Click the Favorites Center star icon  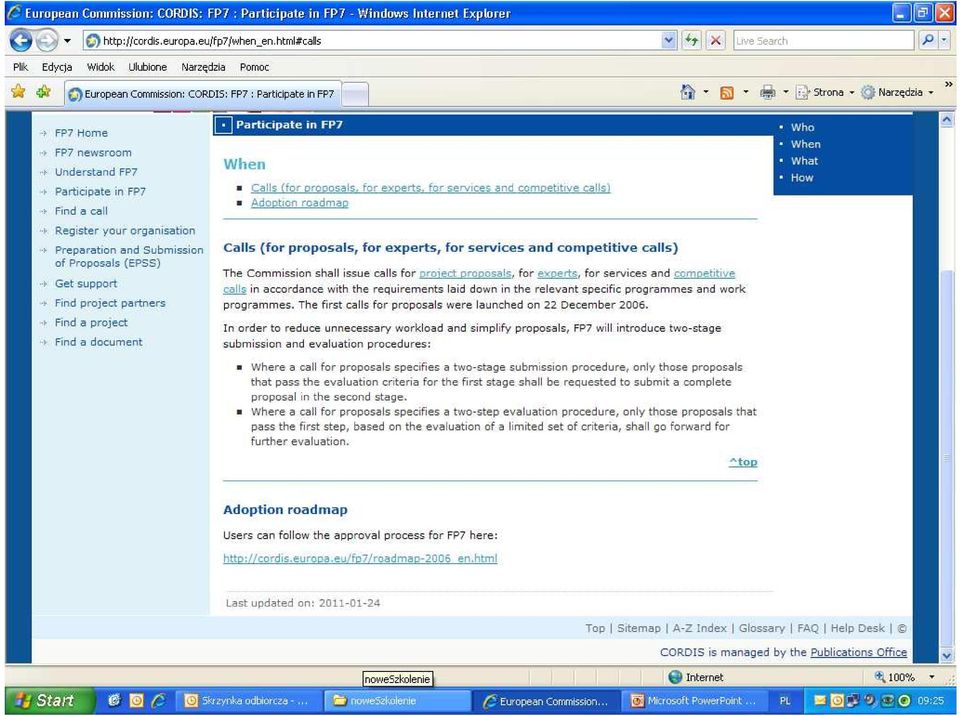tap(18, 92)
